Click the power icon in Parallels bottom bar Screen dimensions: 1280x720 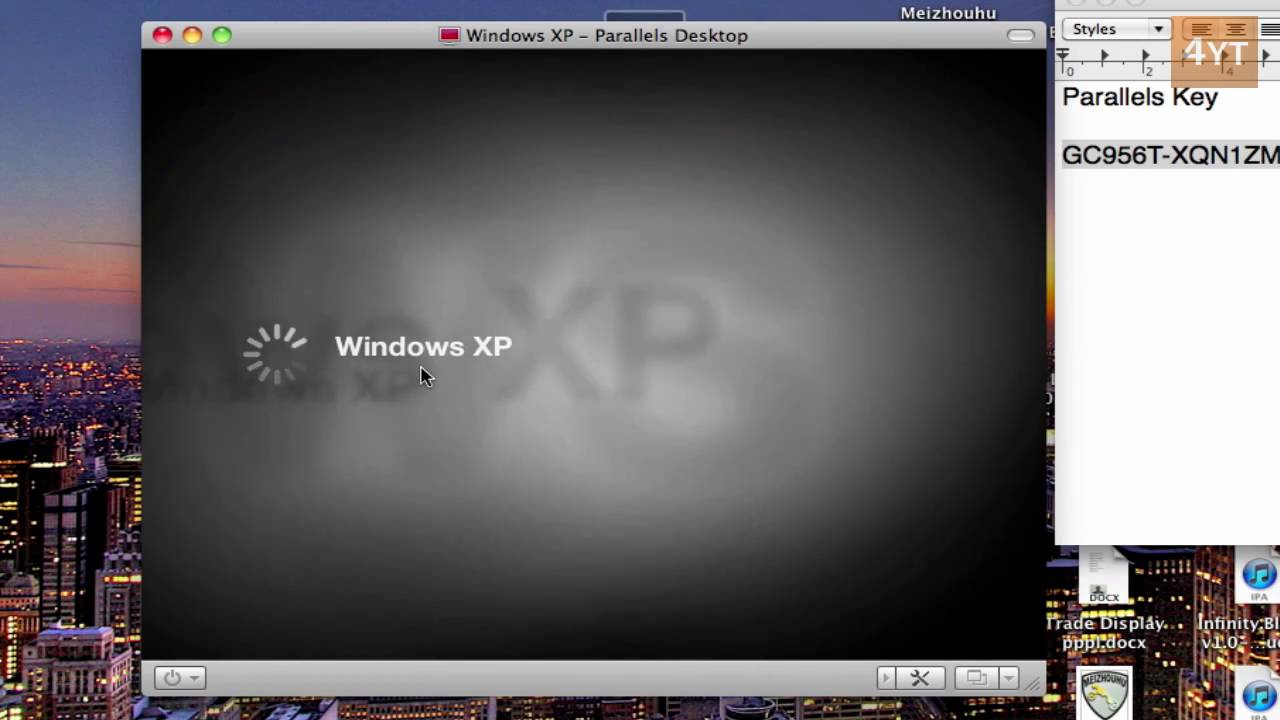pyautogui.click(x=172, y=678)
